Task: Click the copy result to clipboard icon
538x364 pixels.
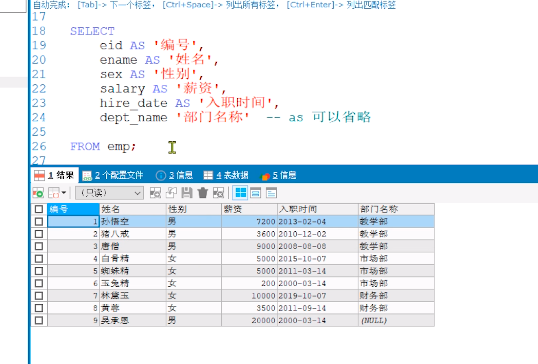Action: tap(54, 193)
